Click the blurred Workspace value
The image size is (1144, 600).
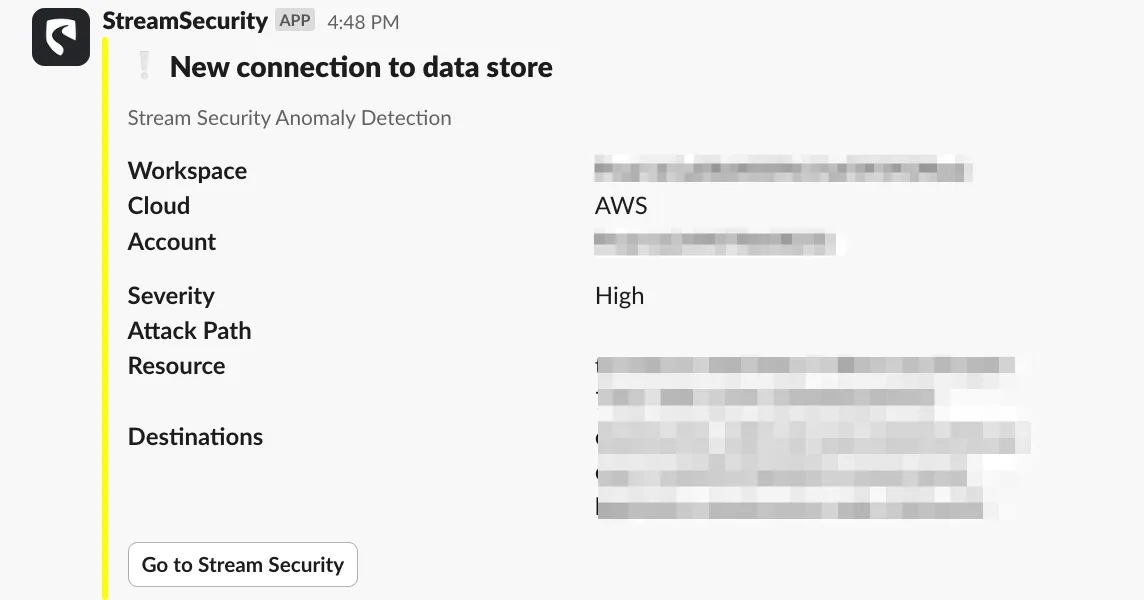(783, 169)
